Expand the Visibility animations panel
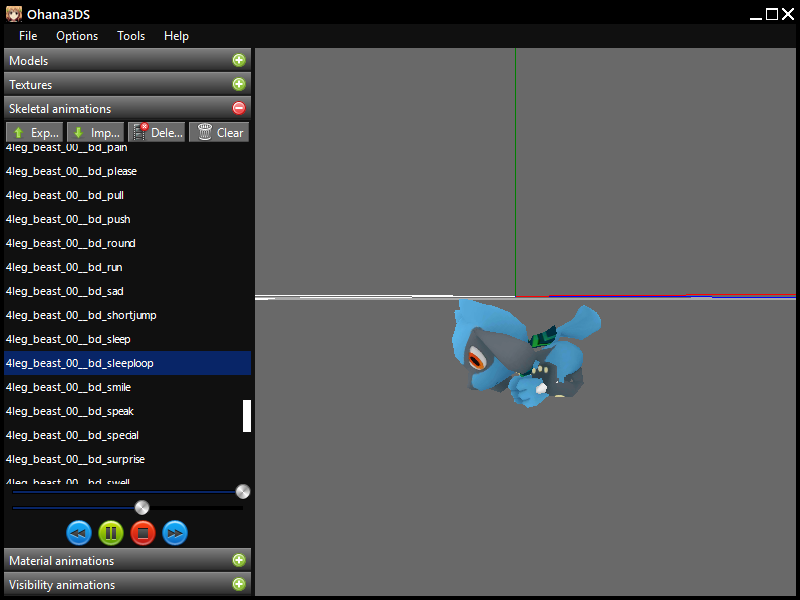Image resolution: width=800 pixels, height=600 pixels. coord(238,585)
